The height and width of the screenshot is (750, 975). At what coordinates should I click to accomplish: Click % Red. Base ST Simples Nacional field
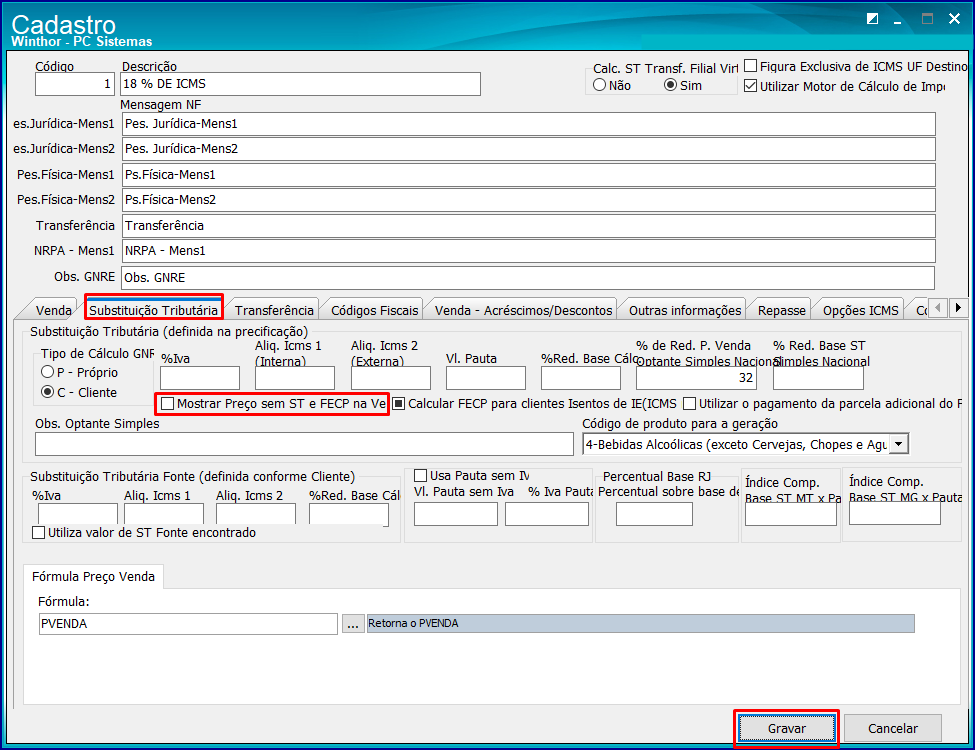[x=818, y=377]
